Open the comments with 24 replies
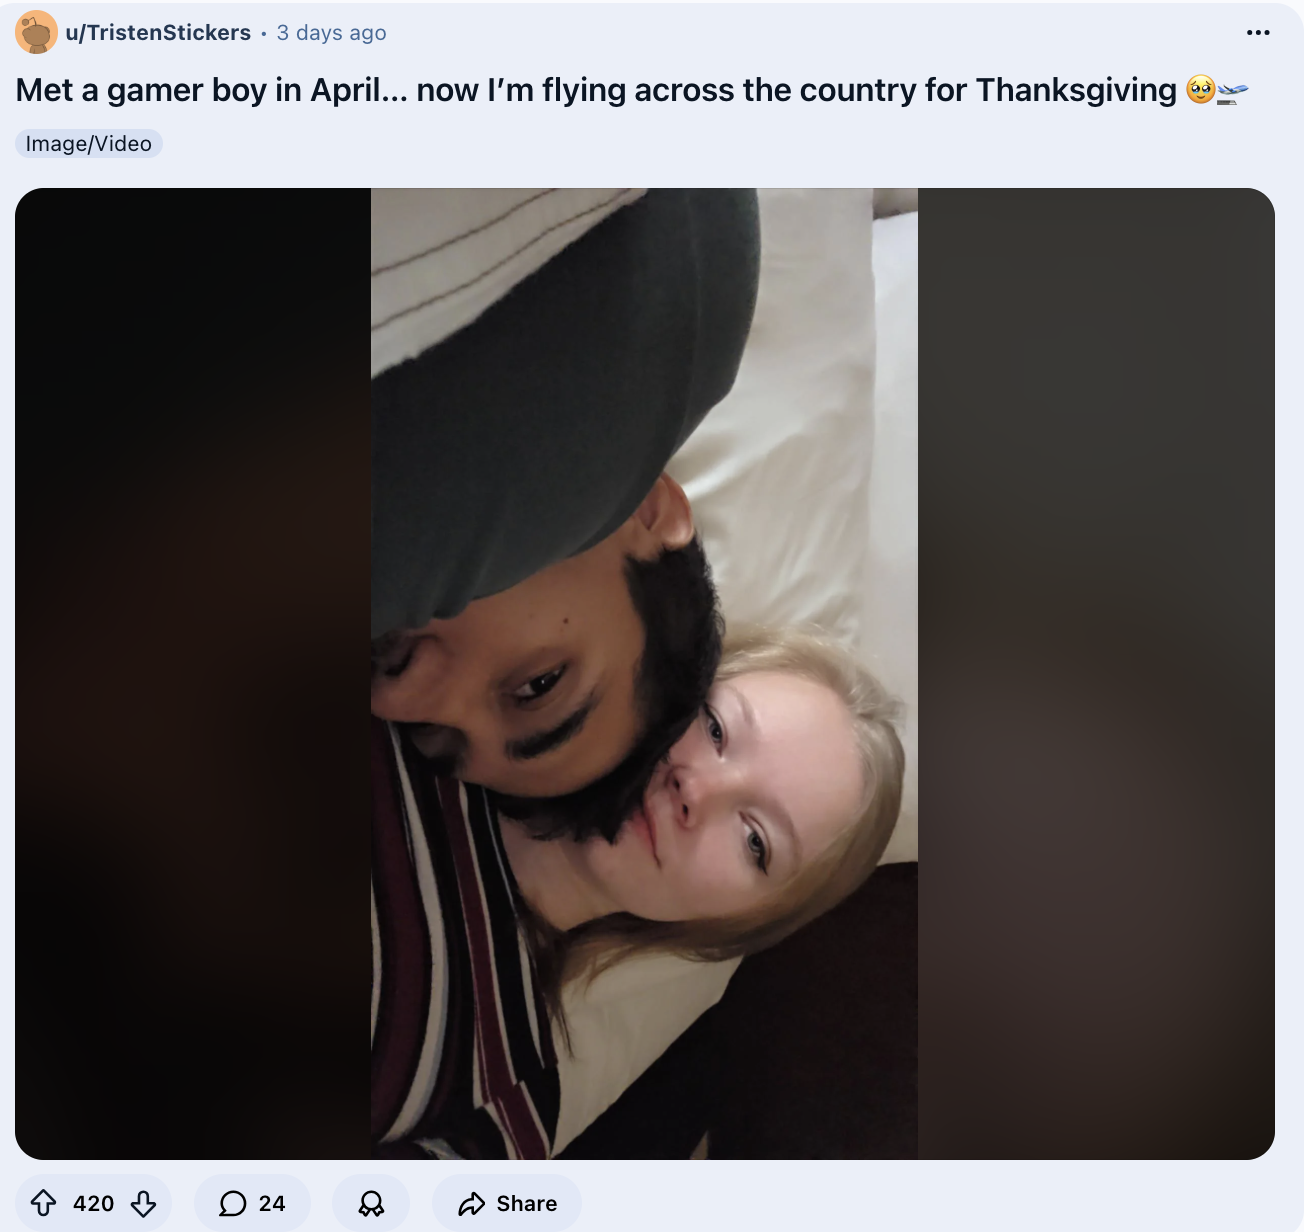The height and width of the screenshot is (1232, 1304). 252,1203
